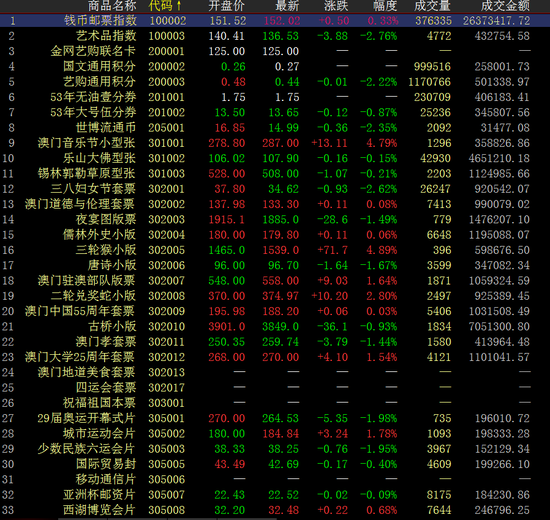The width and height of the screenshot is (550, 520).
Task: Select 三八妇女节套票 row
Action: (275, 189)
